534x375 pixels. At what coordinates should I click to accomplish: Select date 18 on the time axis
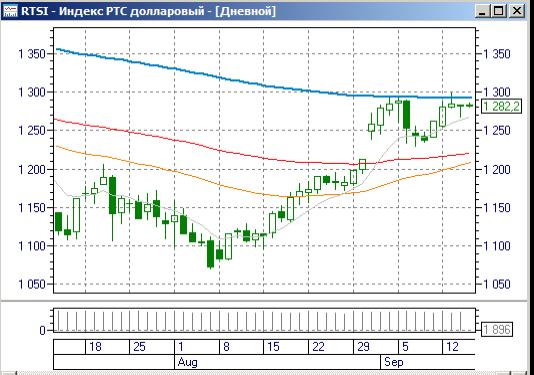click(x=95, y=347)
